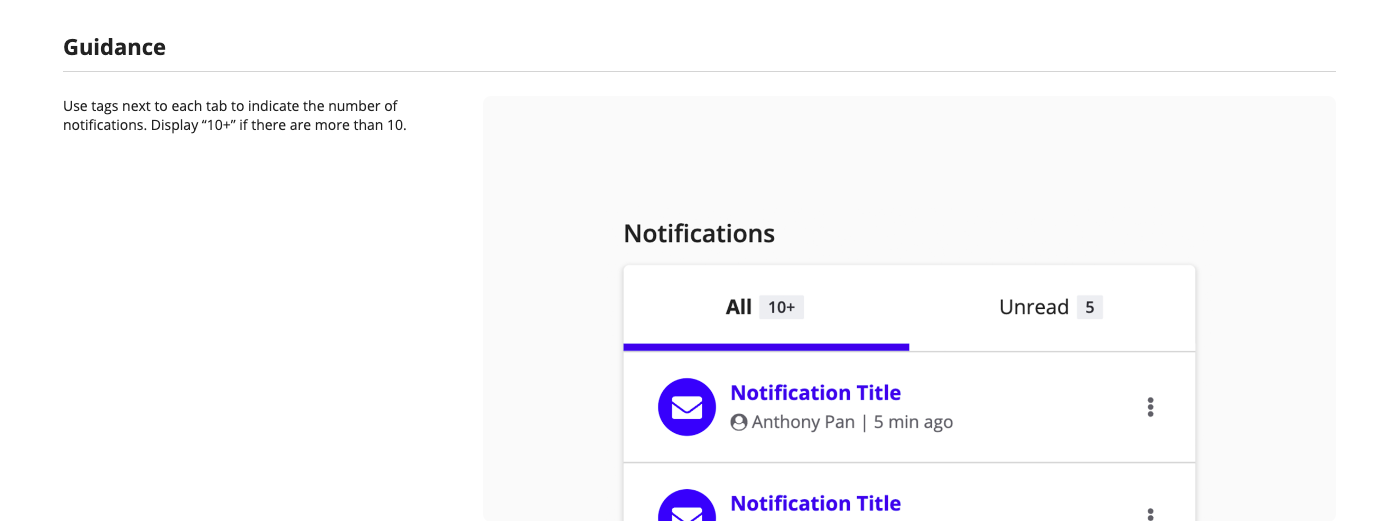Screen dimensions: 1398x521
Task: Click the 5 count tag on Unread
Action: click(x=1090, y=307)
